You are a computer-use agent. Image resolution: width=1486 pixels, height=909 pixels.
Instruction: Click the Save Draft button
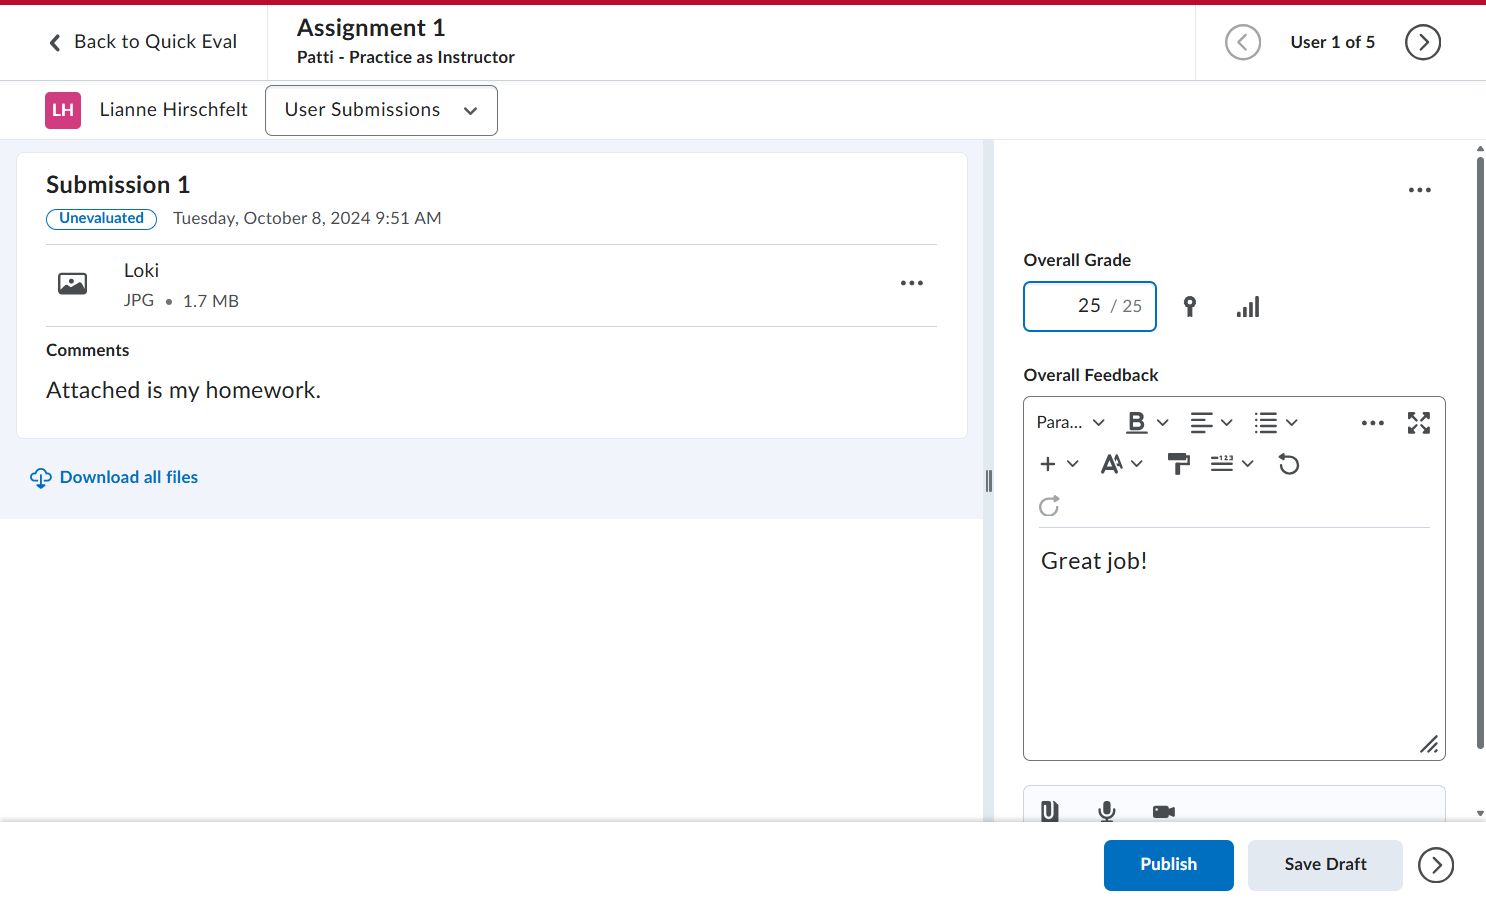1325,865
